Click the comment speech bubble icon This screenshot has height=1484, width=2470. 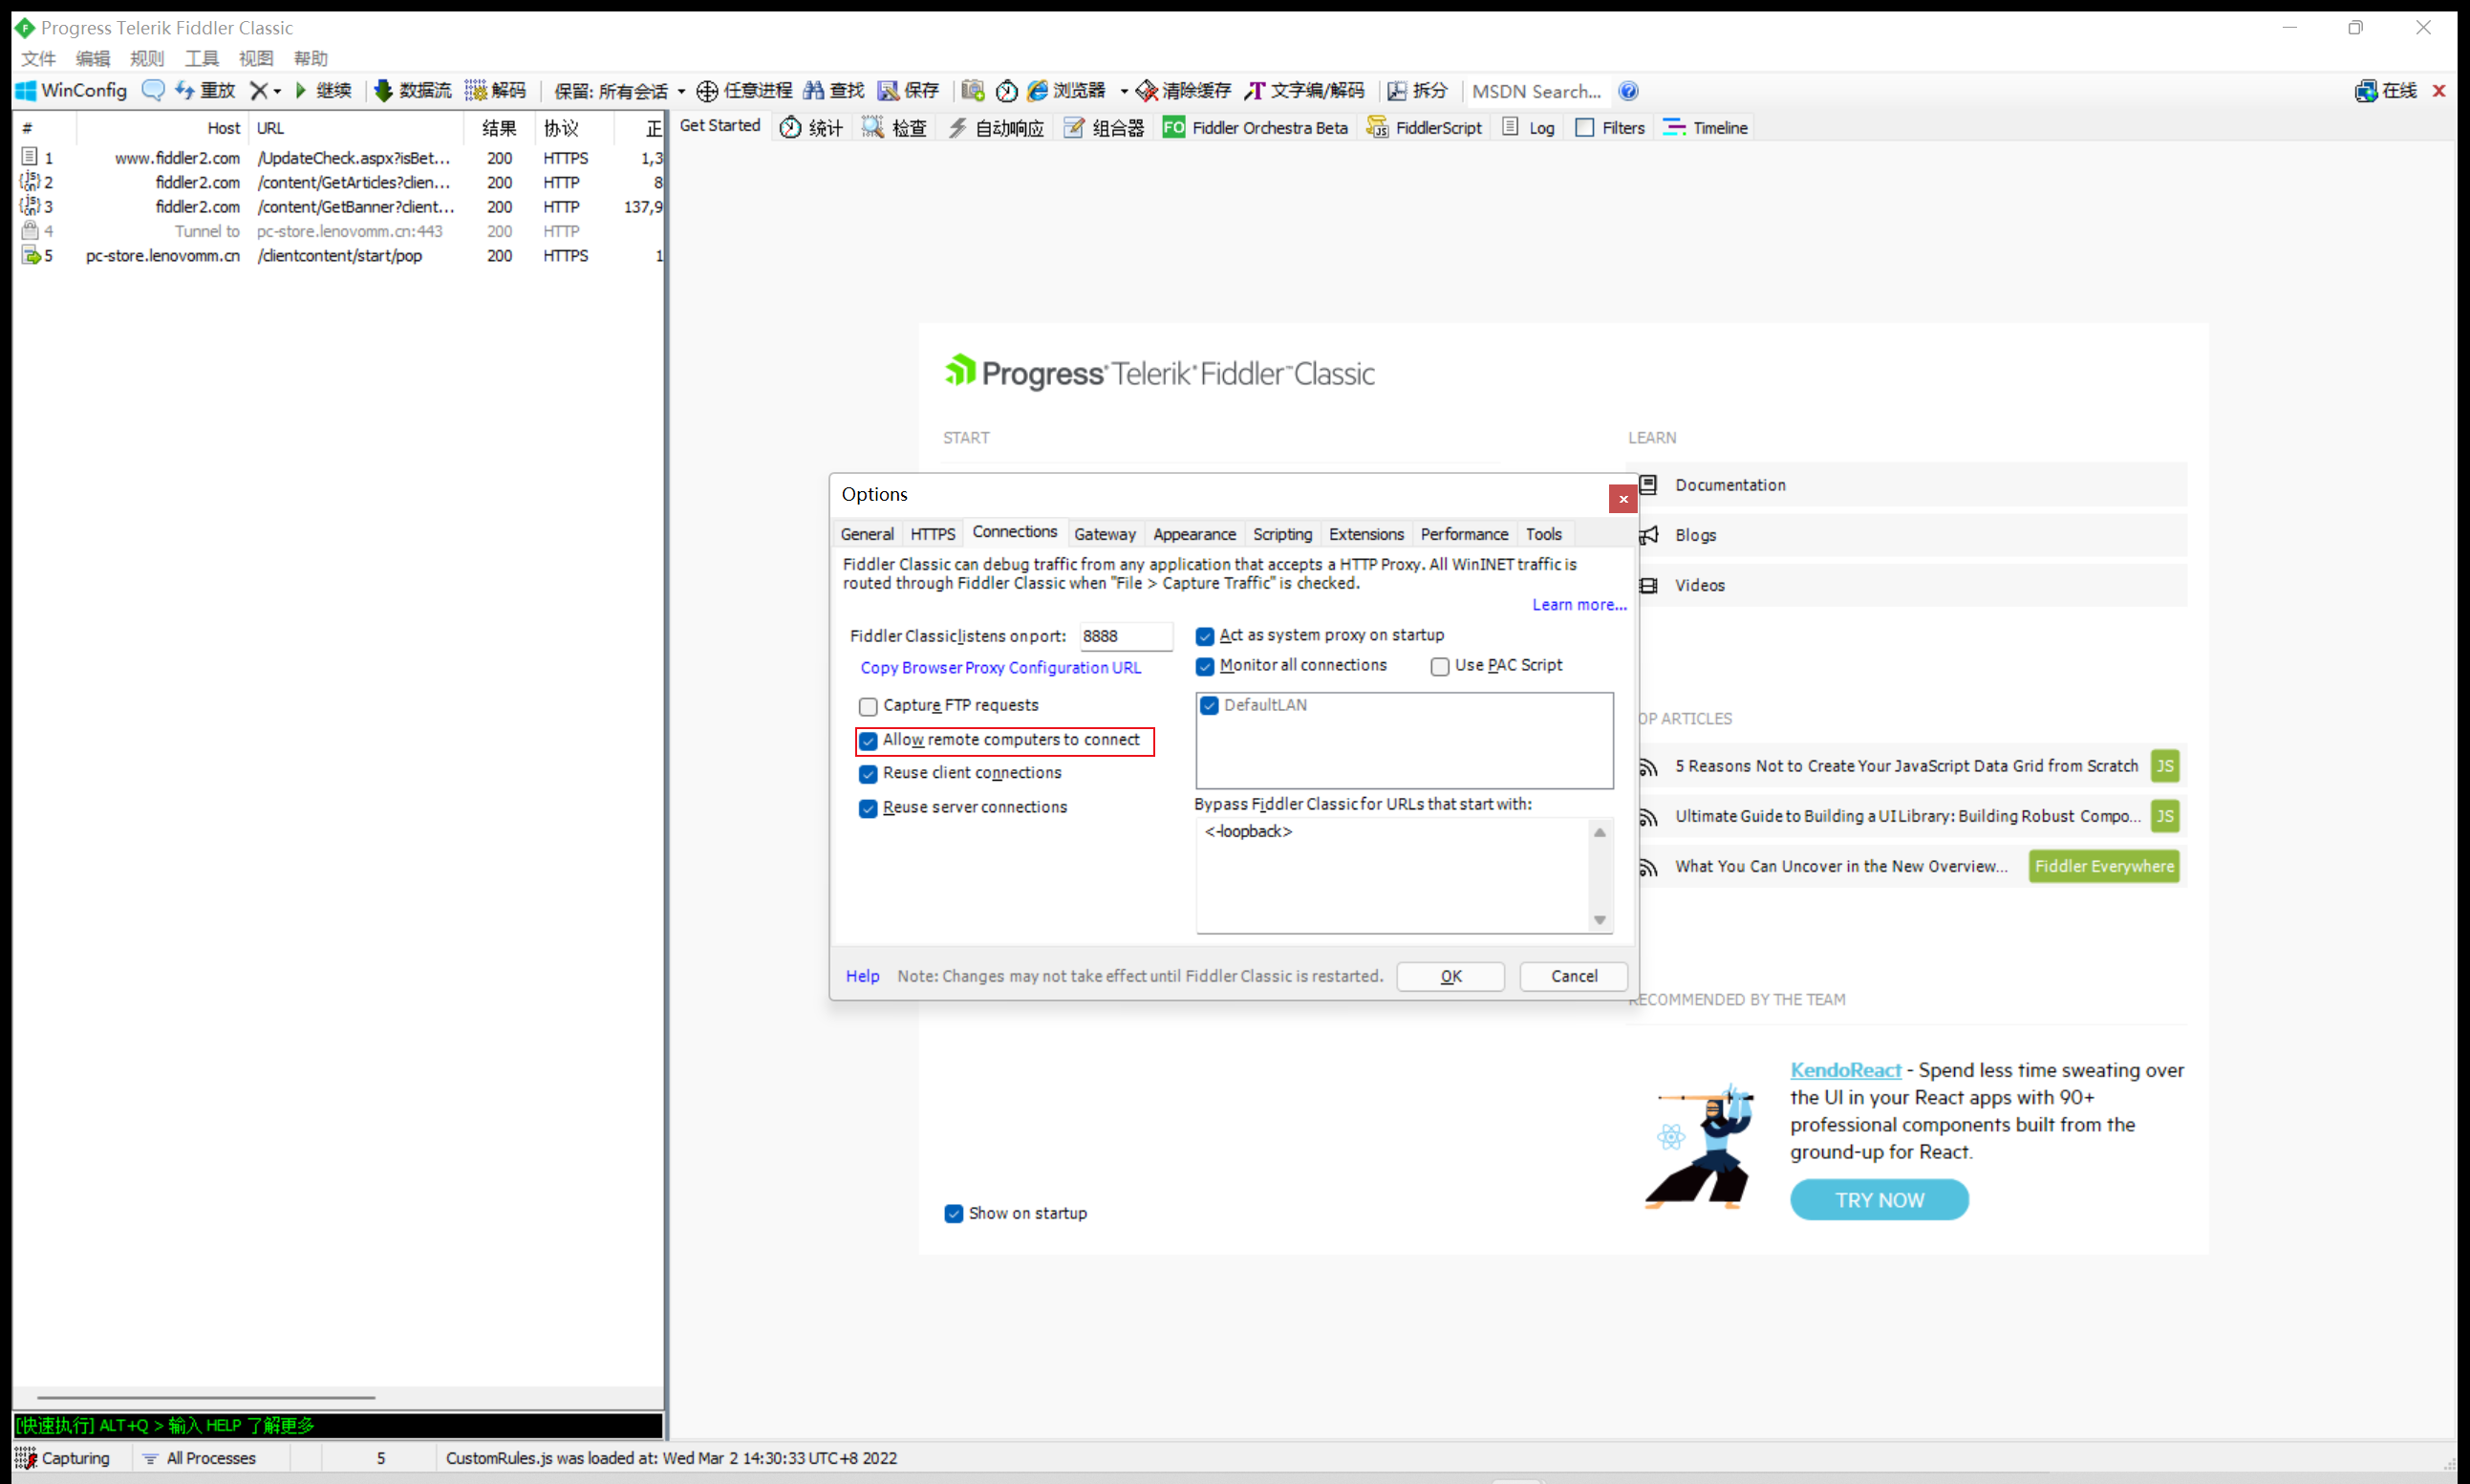(x=153, y=91)
